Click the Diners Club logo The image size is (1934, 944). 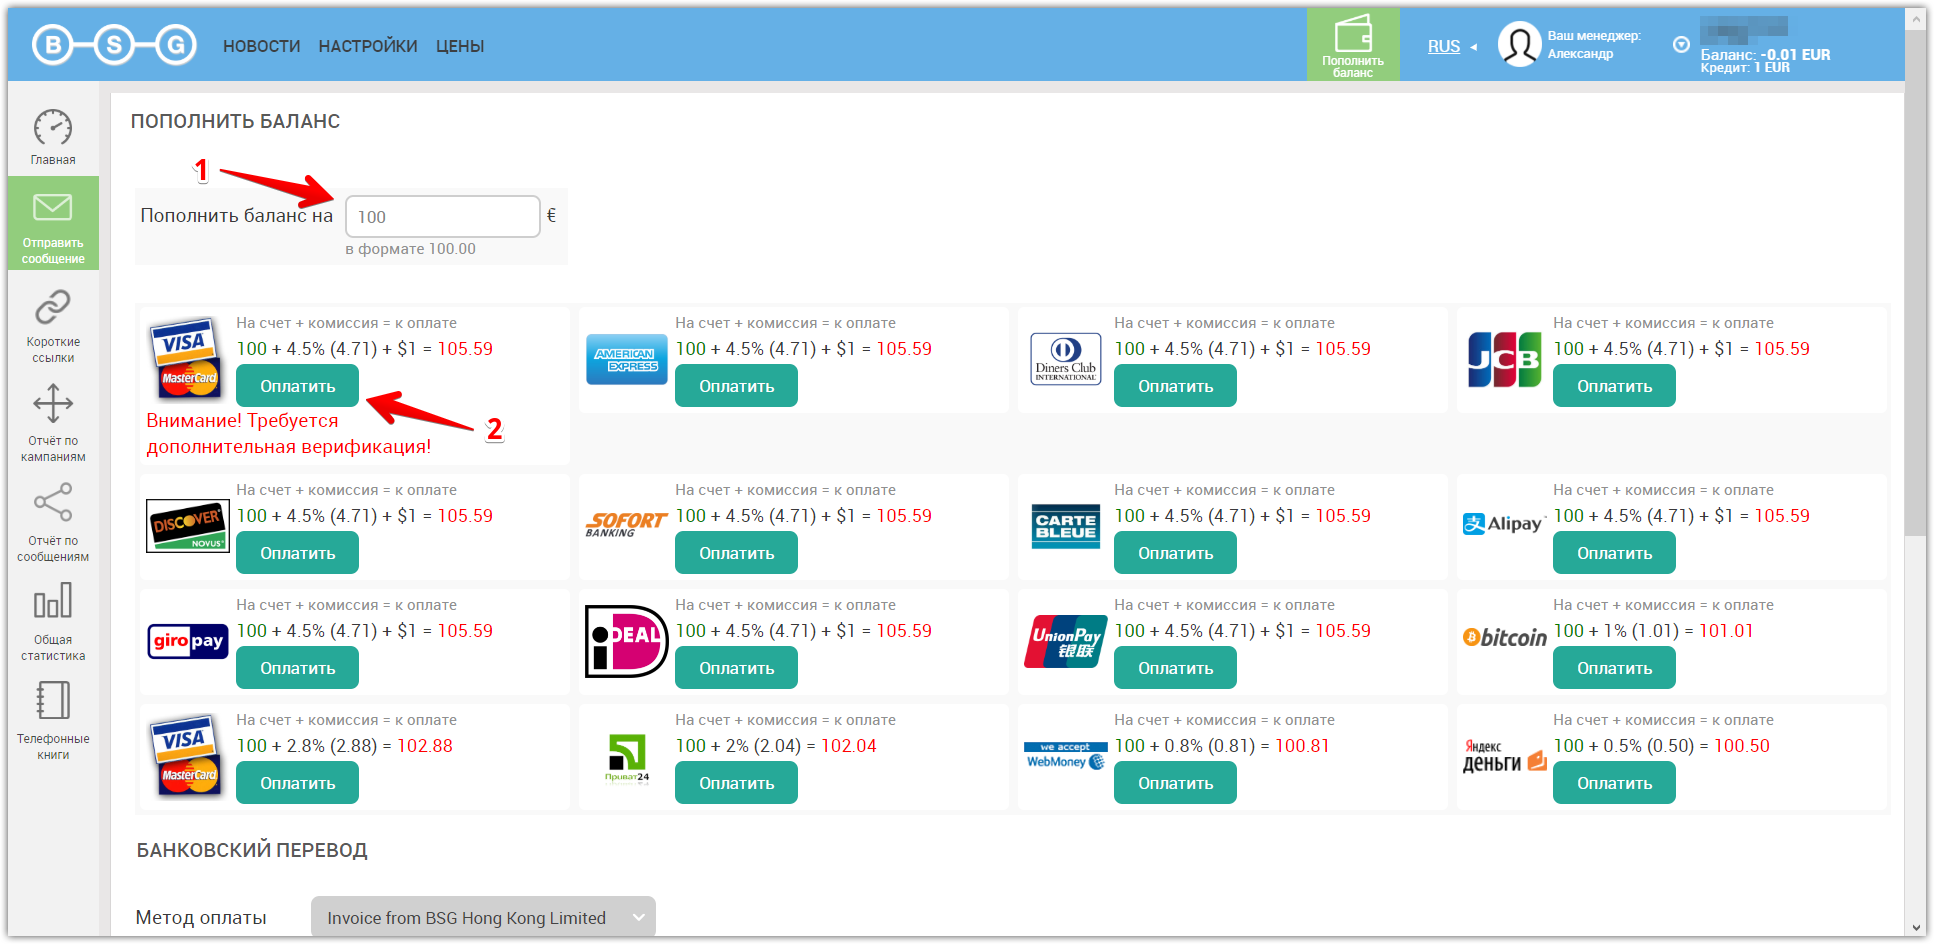click(1066, 360)
